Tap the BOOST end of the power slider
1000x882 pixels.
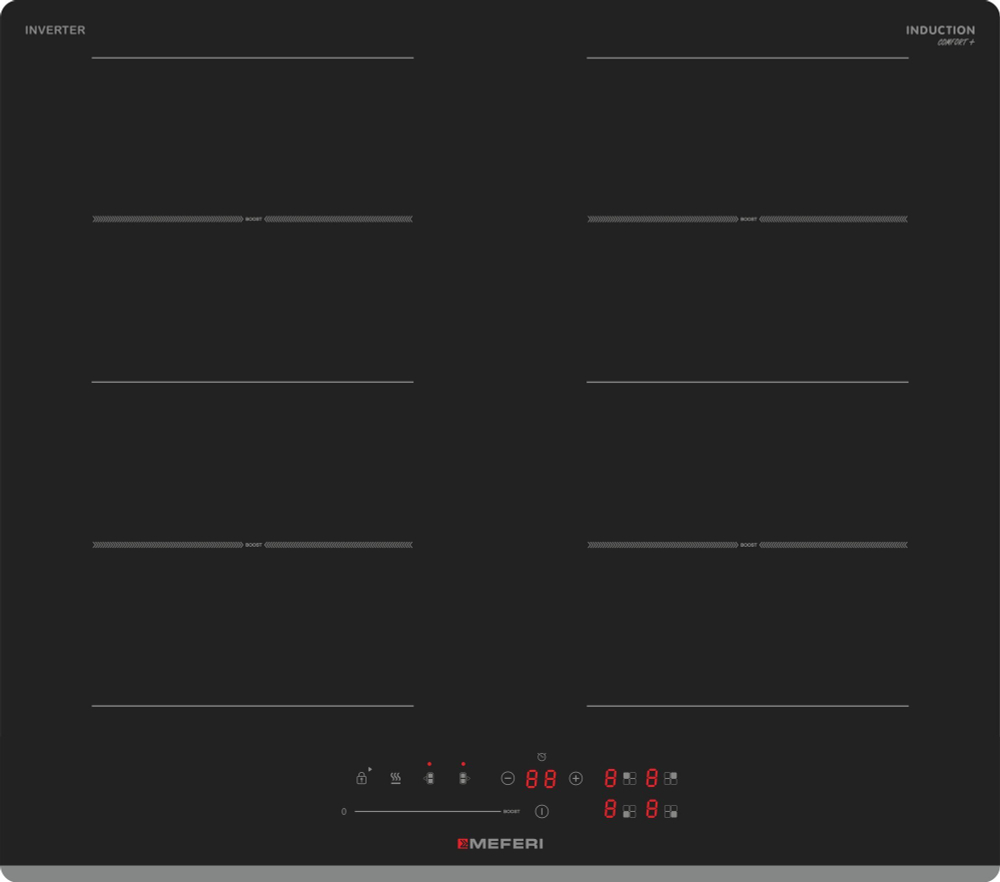coord(511,811)
